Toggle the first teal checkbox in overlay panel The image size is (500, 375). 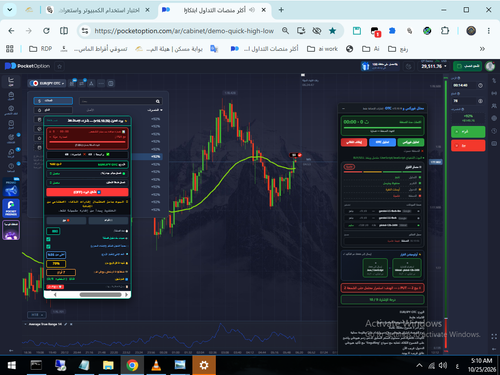[49, 239]
